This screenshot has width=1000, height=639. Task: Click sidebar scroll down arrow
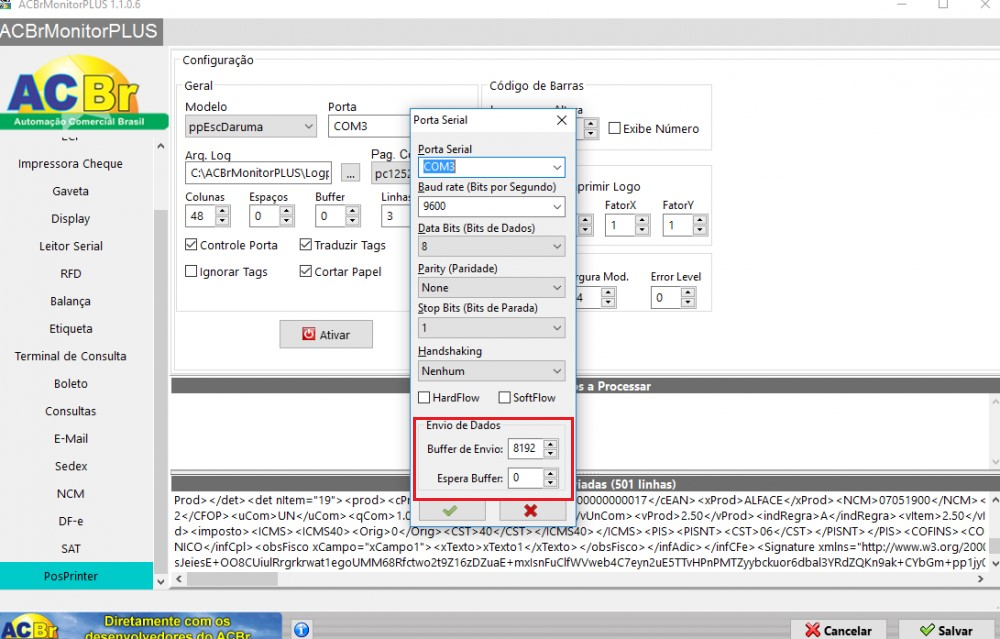[161, 581]
